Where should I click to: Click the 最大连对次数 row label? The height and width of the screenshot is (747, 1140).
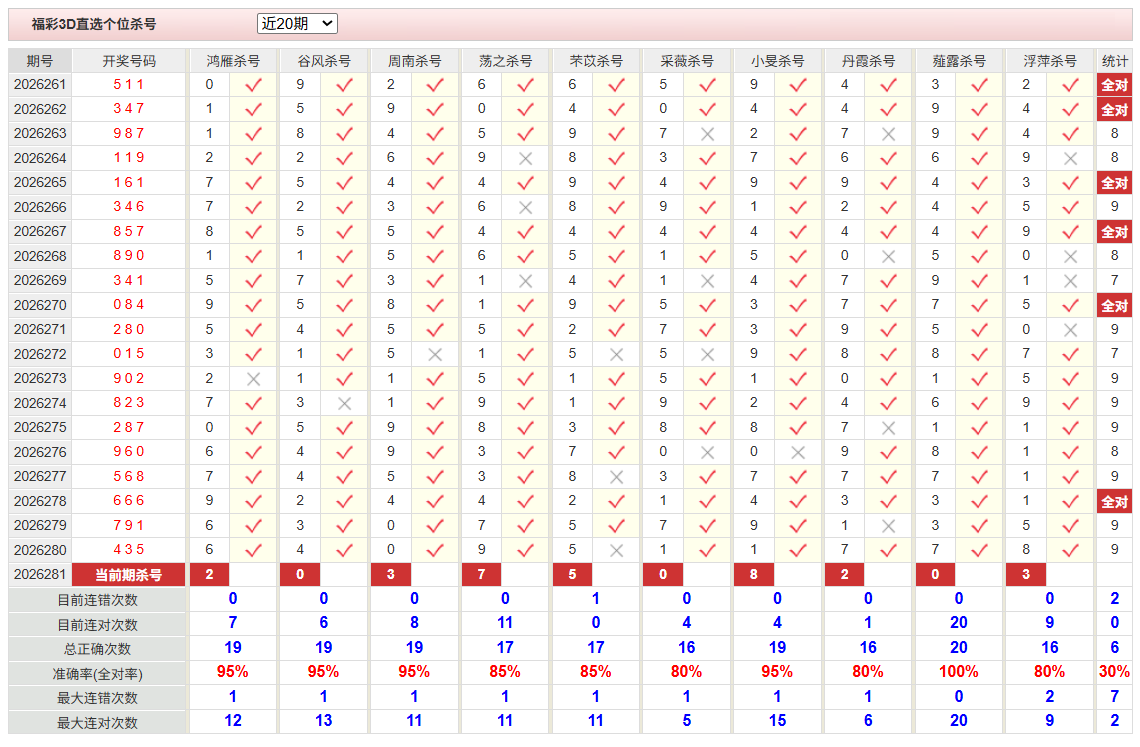click(x=97, y=723)
